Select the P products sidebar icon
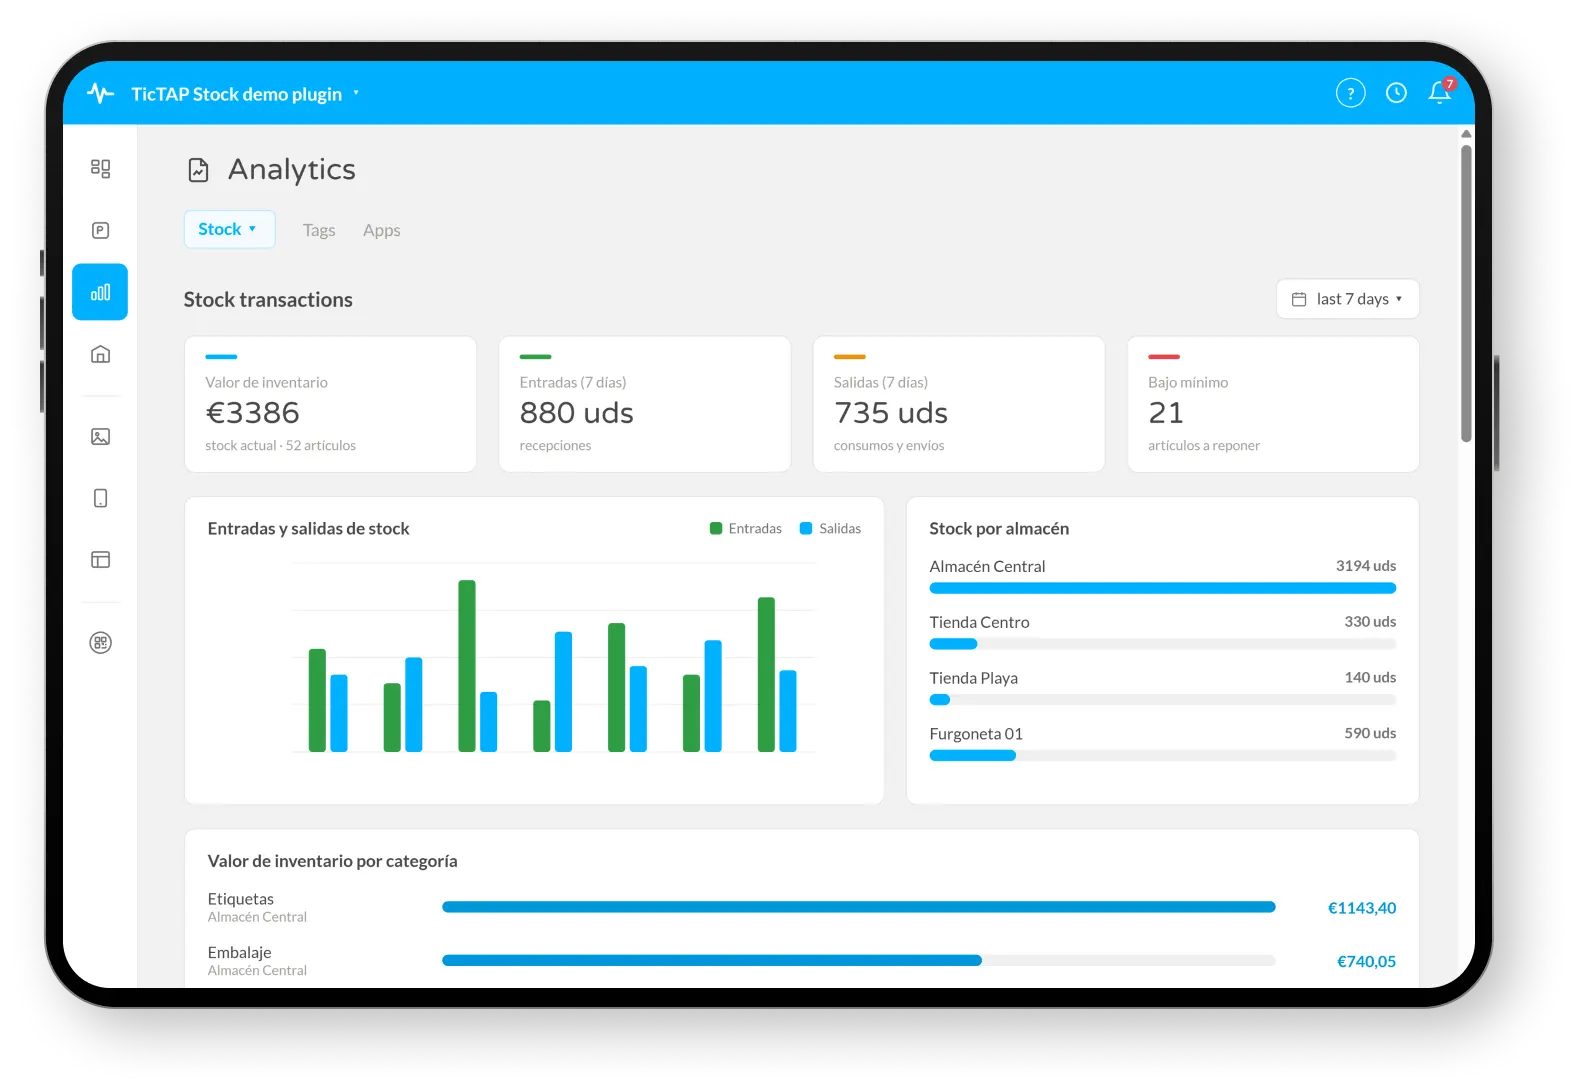This screenshot has width=1580, height=1089. [x=100, y=230]
